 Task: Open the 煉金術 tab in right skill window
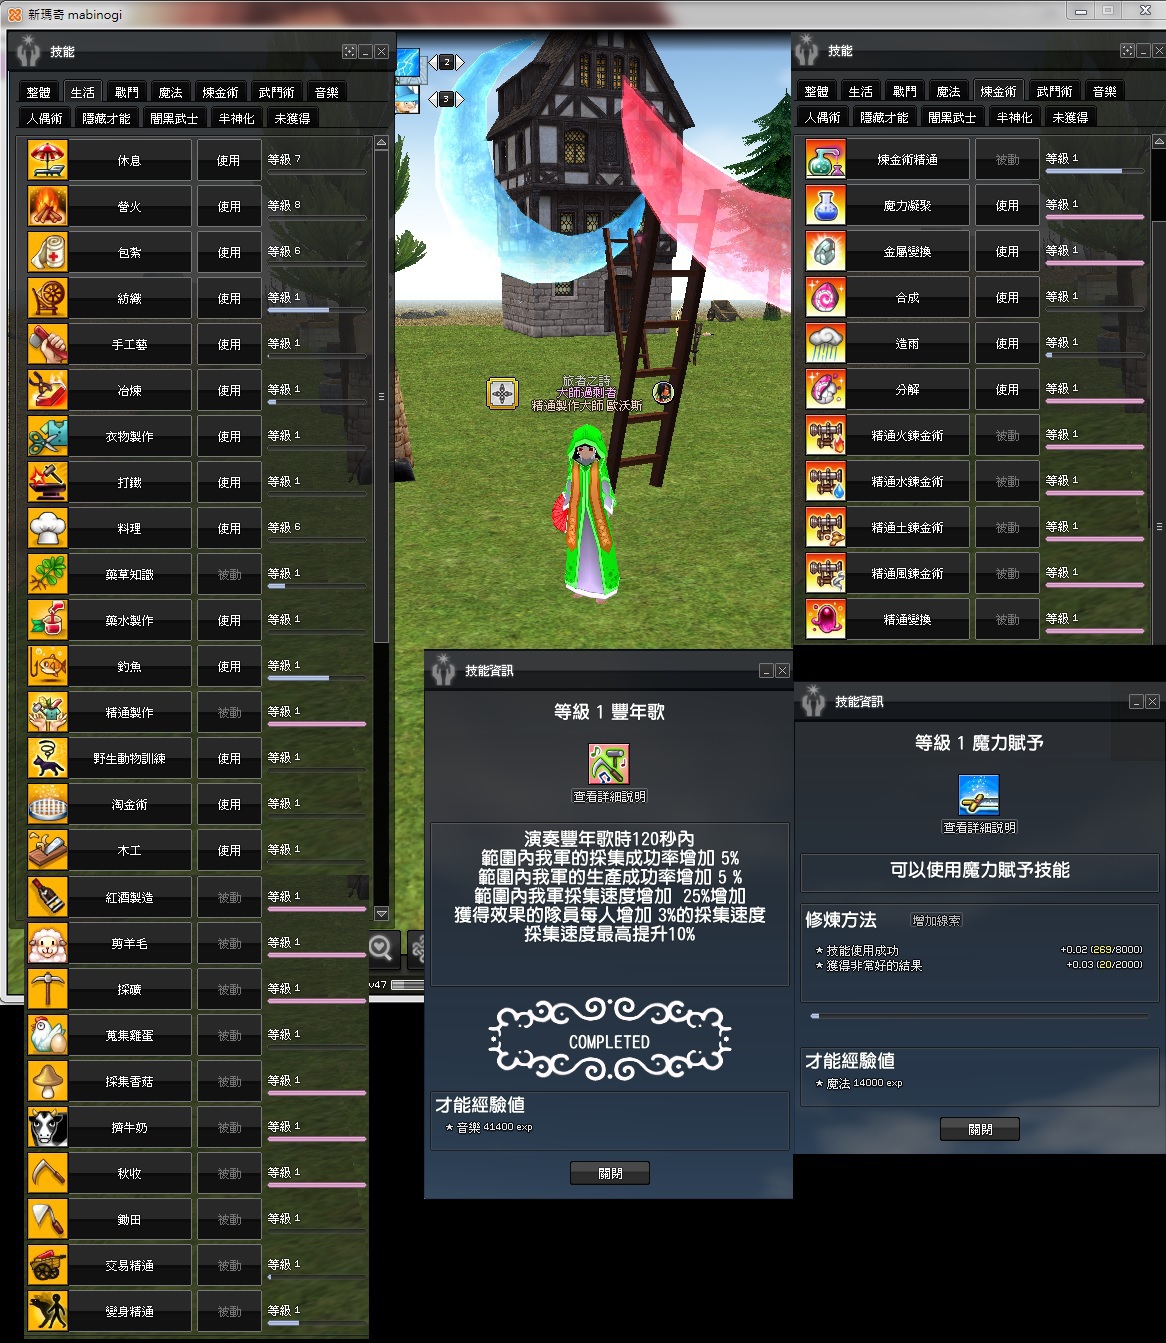(998, 91)
